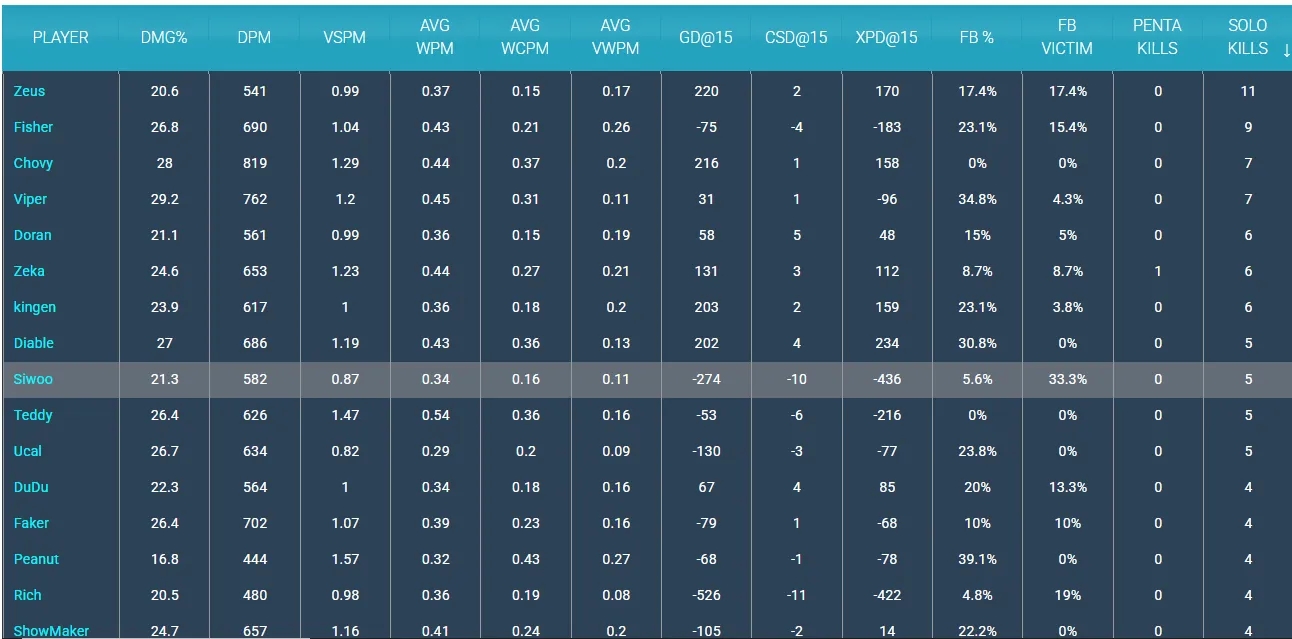Click the VSPM column header
The height and width of the screenshot is (639, 1292).
345,37
